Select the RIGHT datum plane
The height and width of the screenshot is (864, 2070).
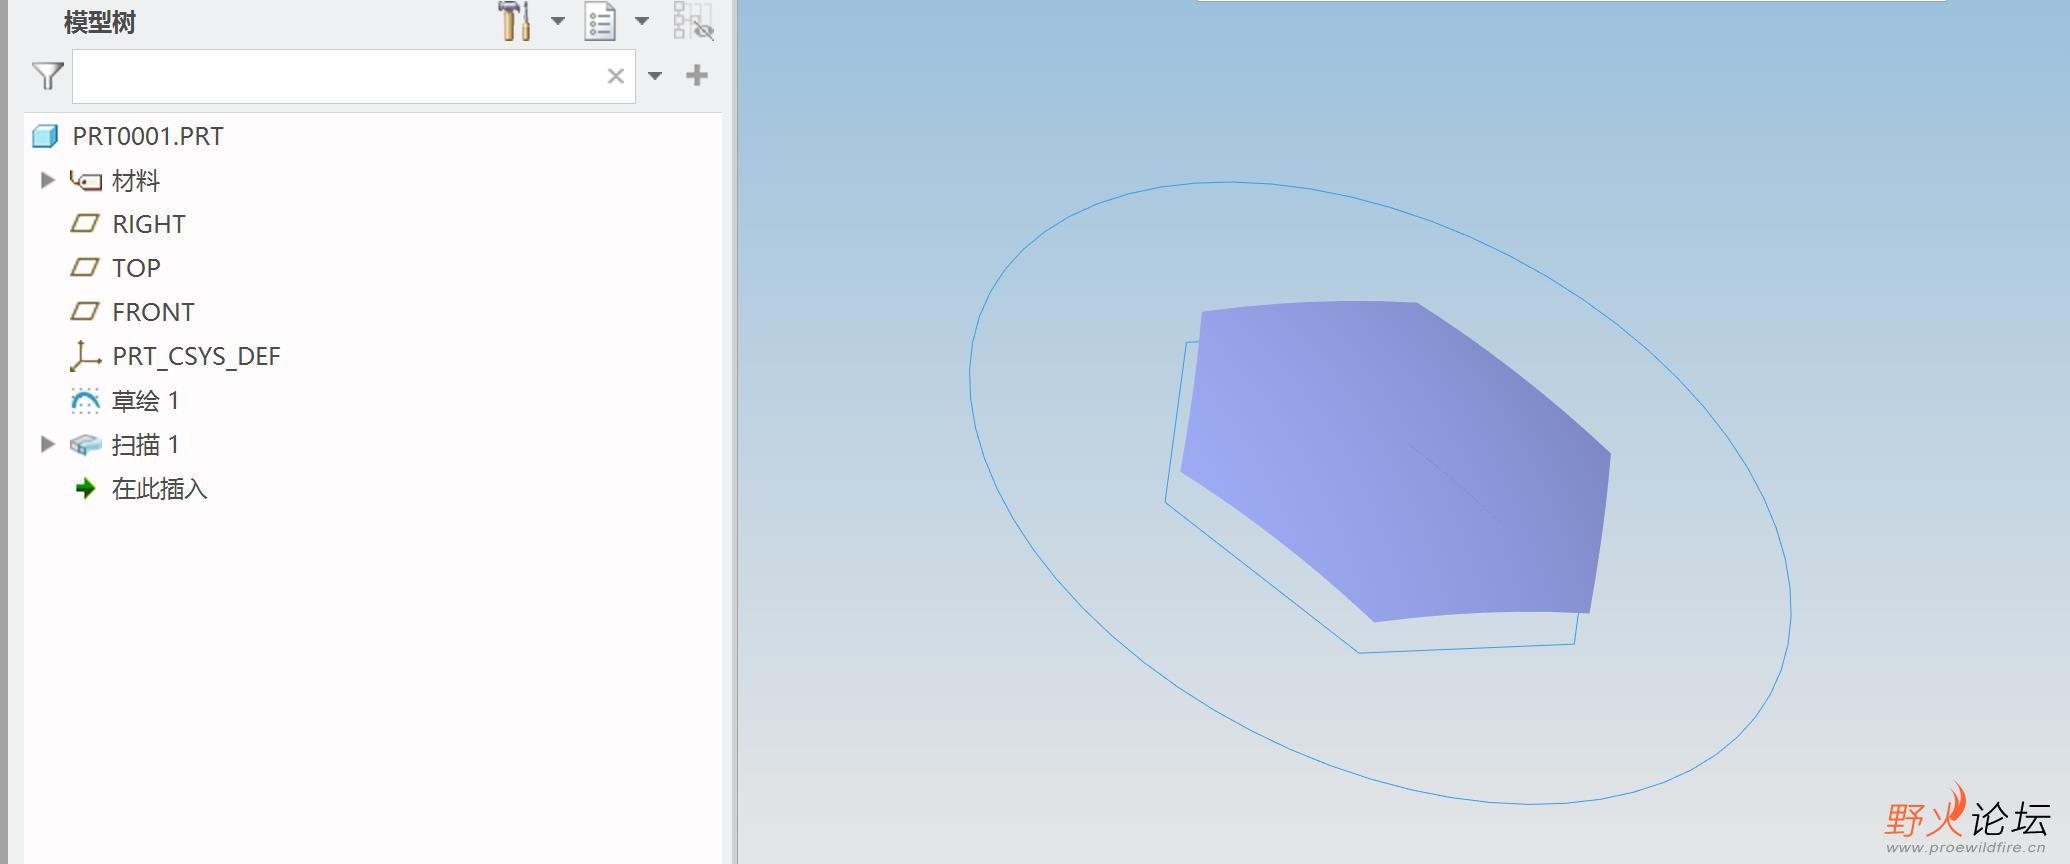click(x=149, y=224)
